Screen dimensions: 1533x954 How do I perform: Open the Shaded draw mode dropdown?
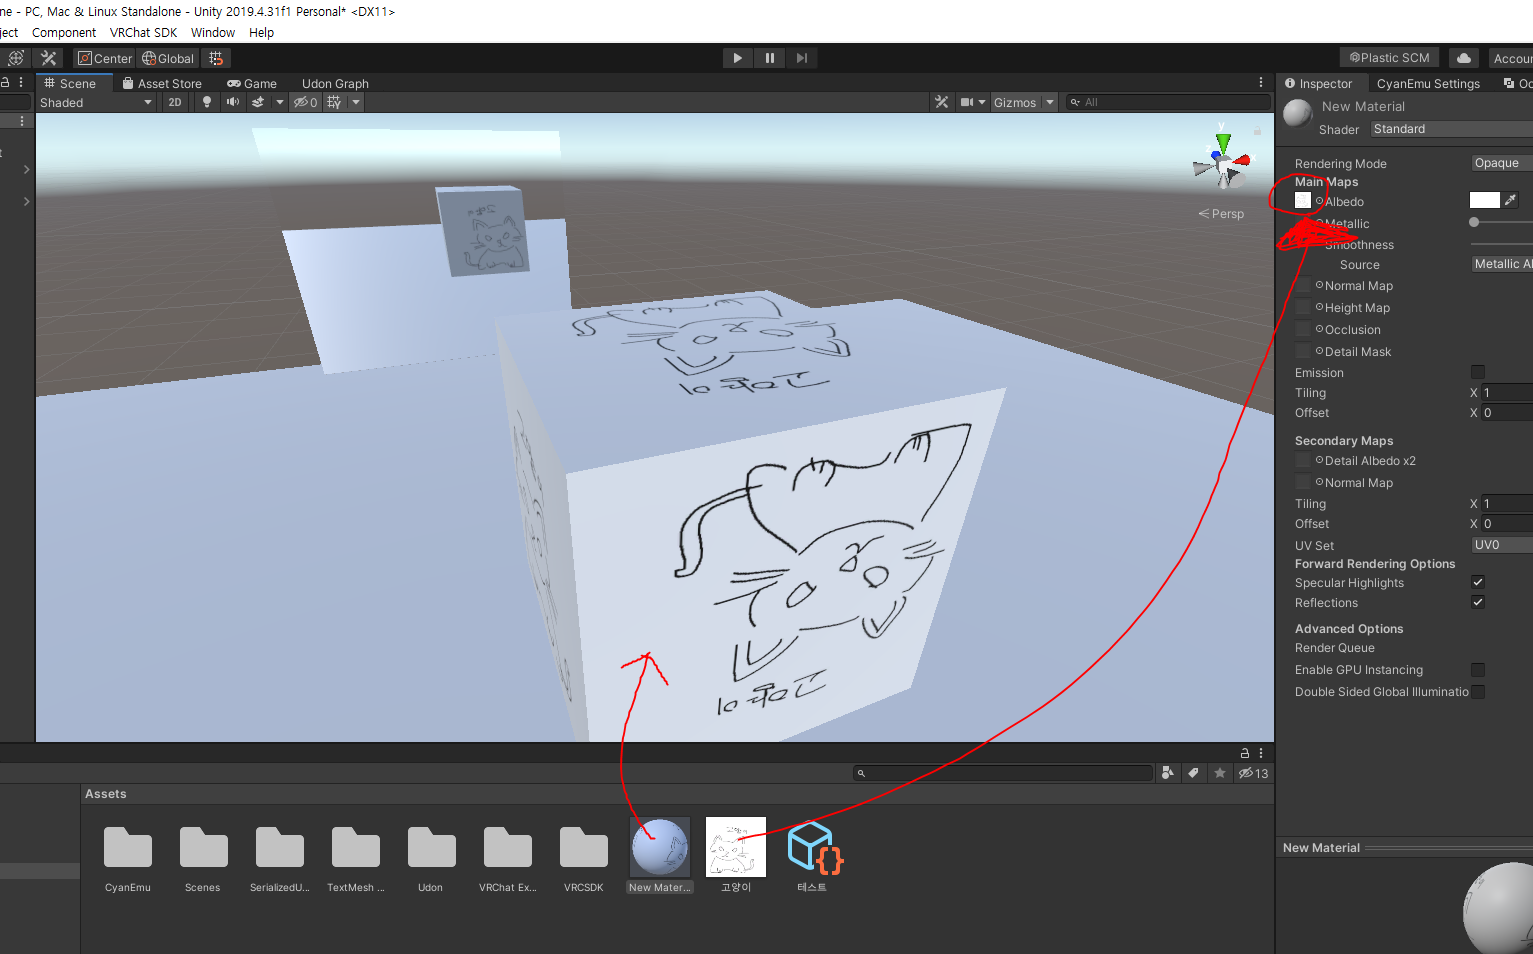click(96, 102)
